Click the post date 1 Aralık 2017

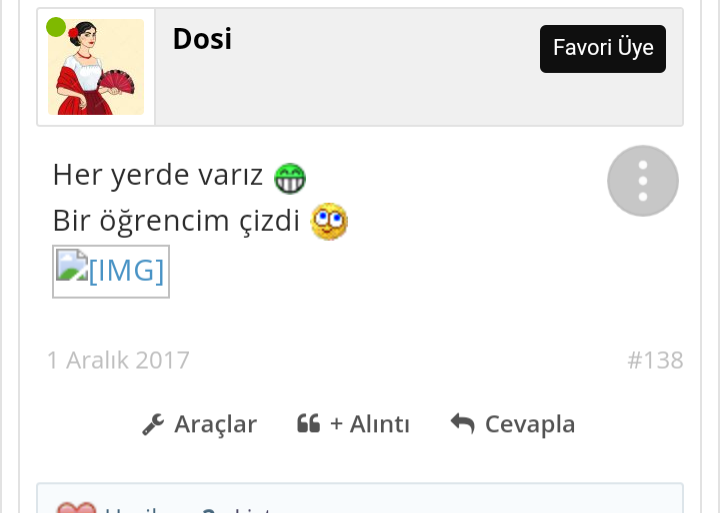[118, 360]
